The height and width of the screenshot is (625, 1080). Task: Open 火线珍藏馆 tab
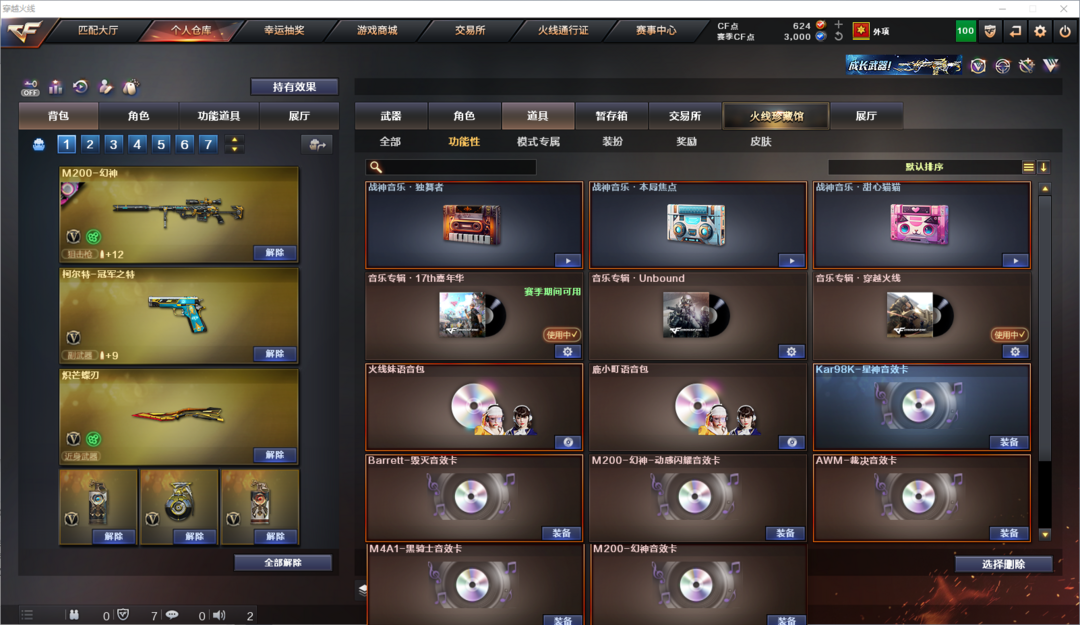tap(776, 116)
